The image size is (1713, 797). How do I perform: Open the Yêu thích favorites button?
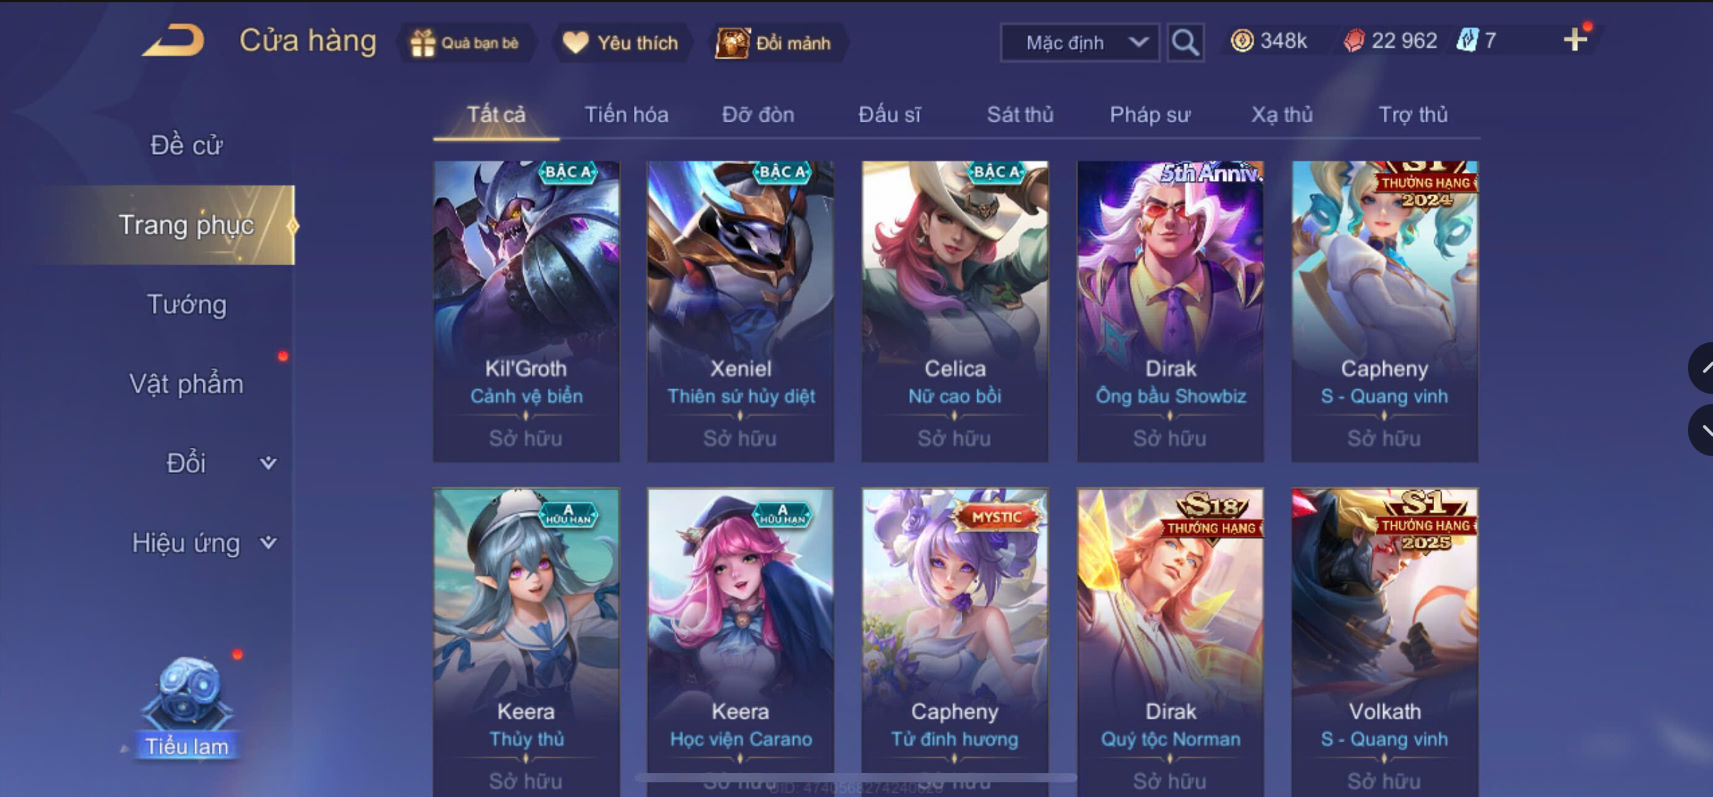click(620, 43)
